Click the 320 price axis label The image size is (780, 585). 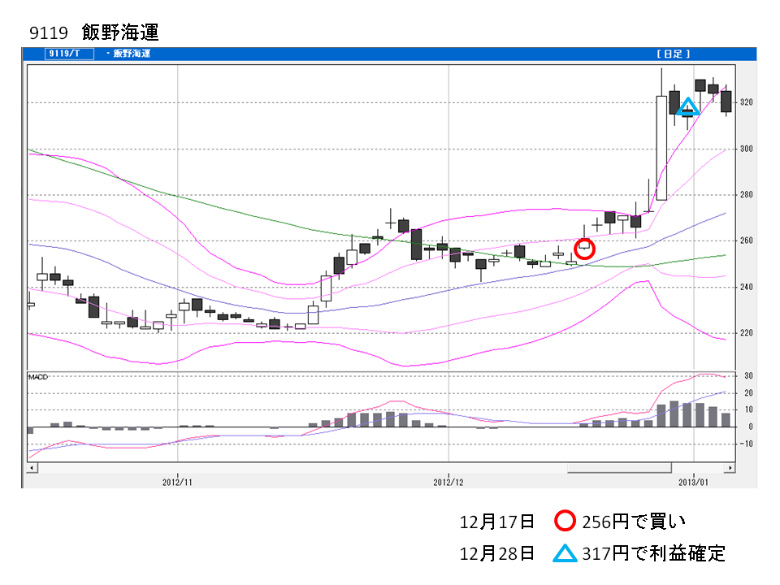click(746, 102)
